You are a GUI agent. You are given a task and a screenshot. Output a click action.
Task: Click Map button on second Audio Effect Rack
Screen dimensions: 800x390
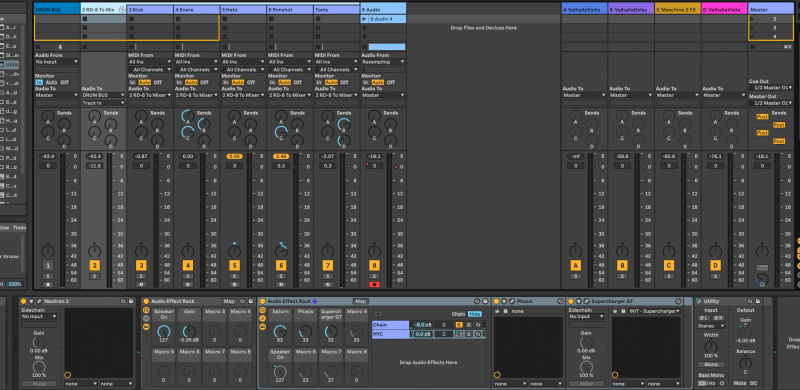tap(360, 301)
